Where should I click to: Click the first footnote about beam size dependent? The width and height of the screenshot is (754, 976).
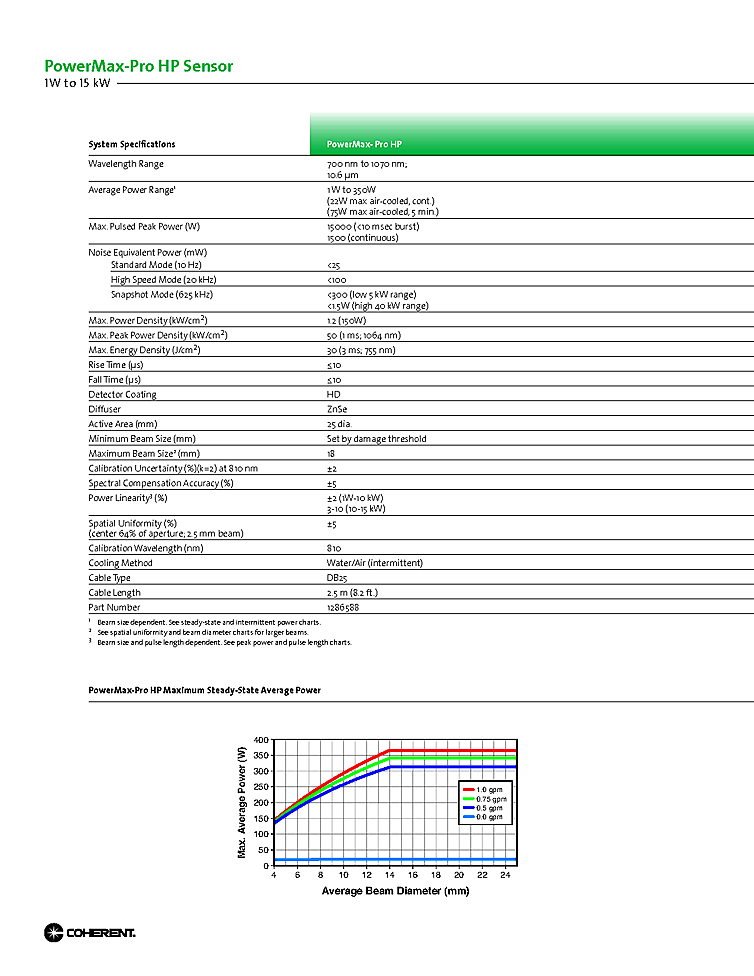tap(208, 623)
